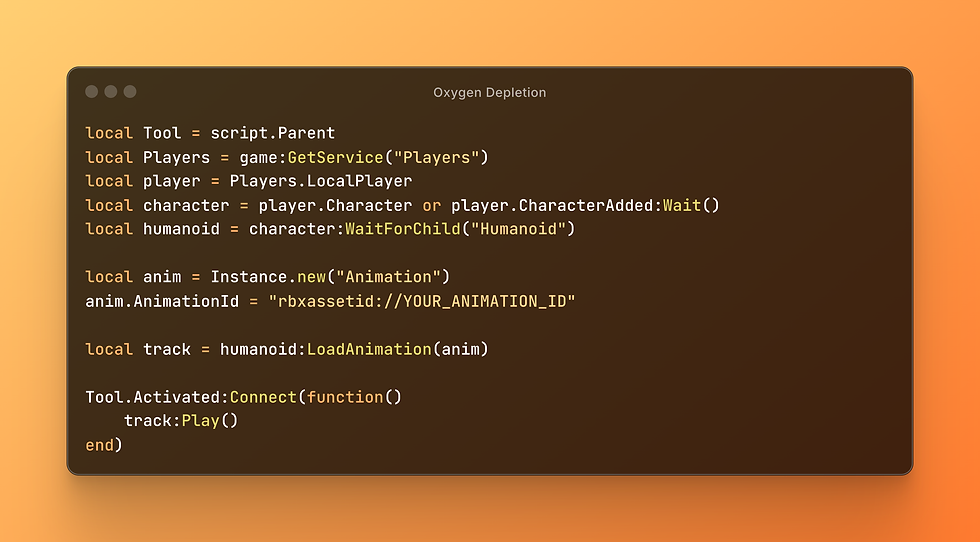This screenshot has height=542, width=980.
Task: Click the middle gray window dot
Action: pyautogui.click(x=111, y=92)
